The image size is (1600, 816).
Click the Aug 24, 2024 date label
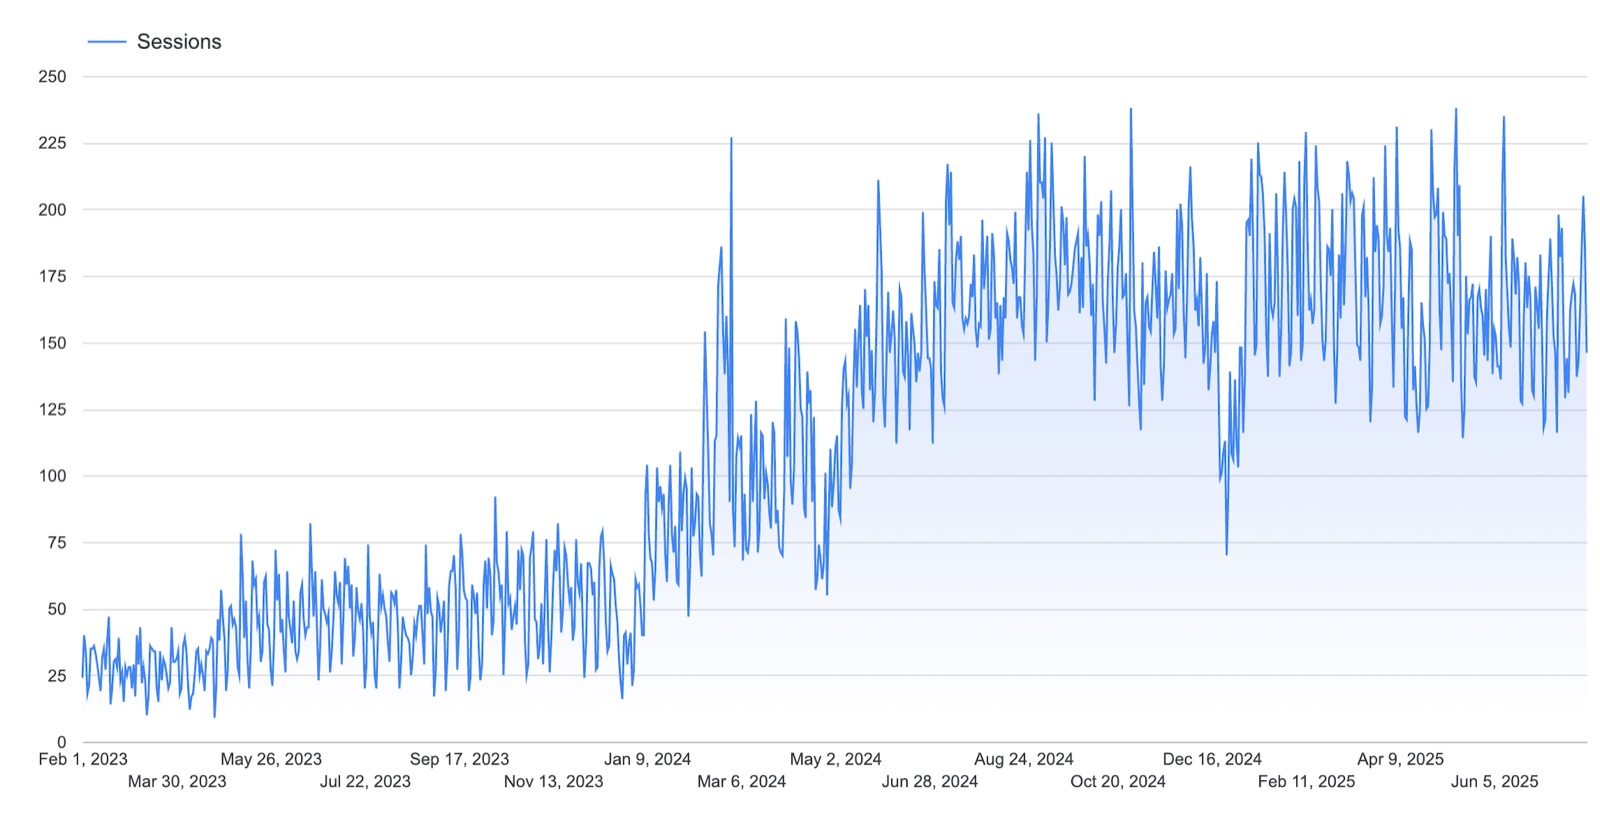[1023, 759]
